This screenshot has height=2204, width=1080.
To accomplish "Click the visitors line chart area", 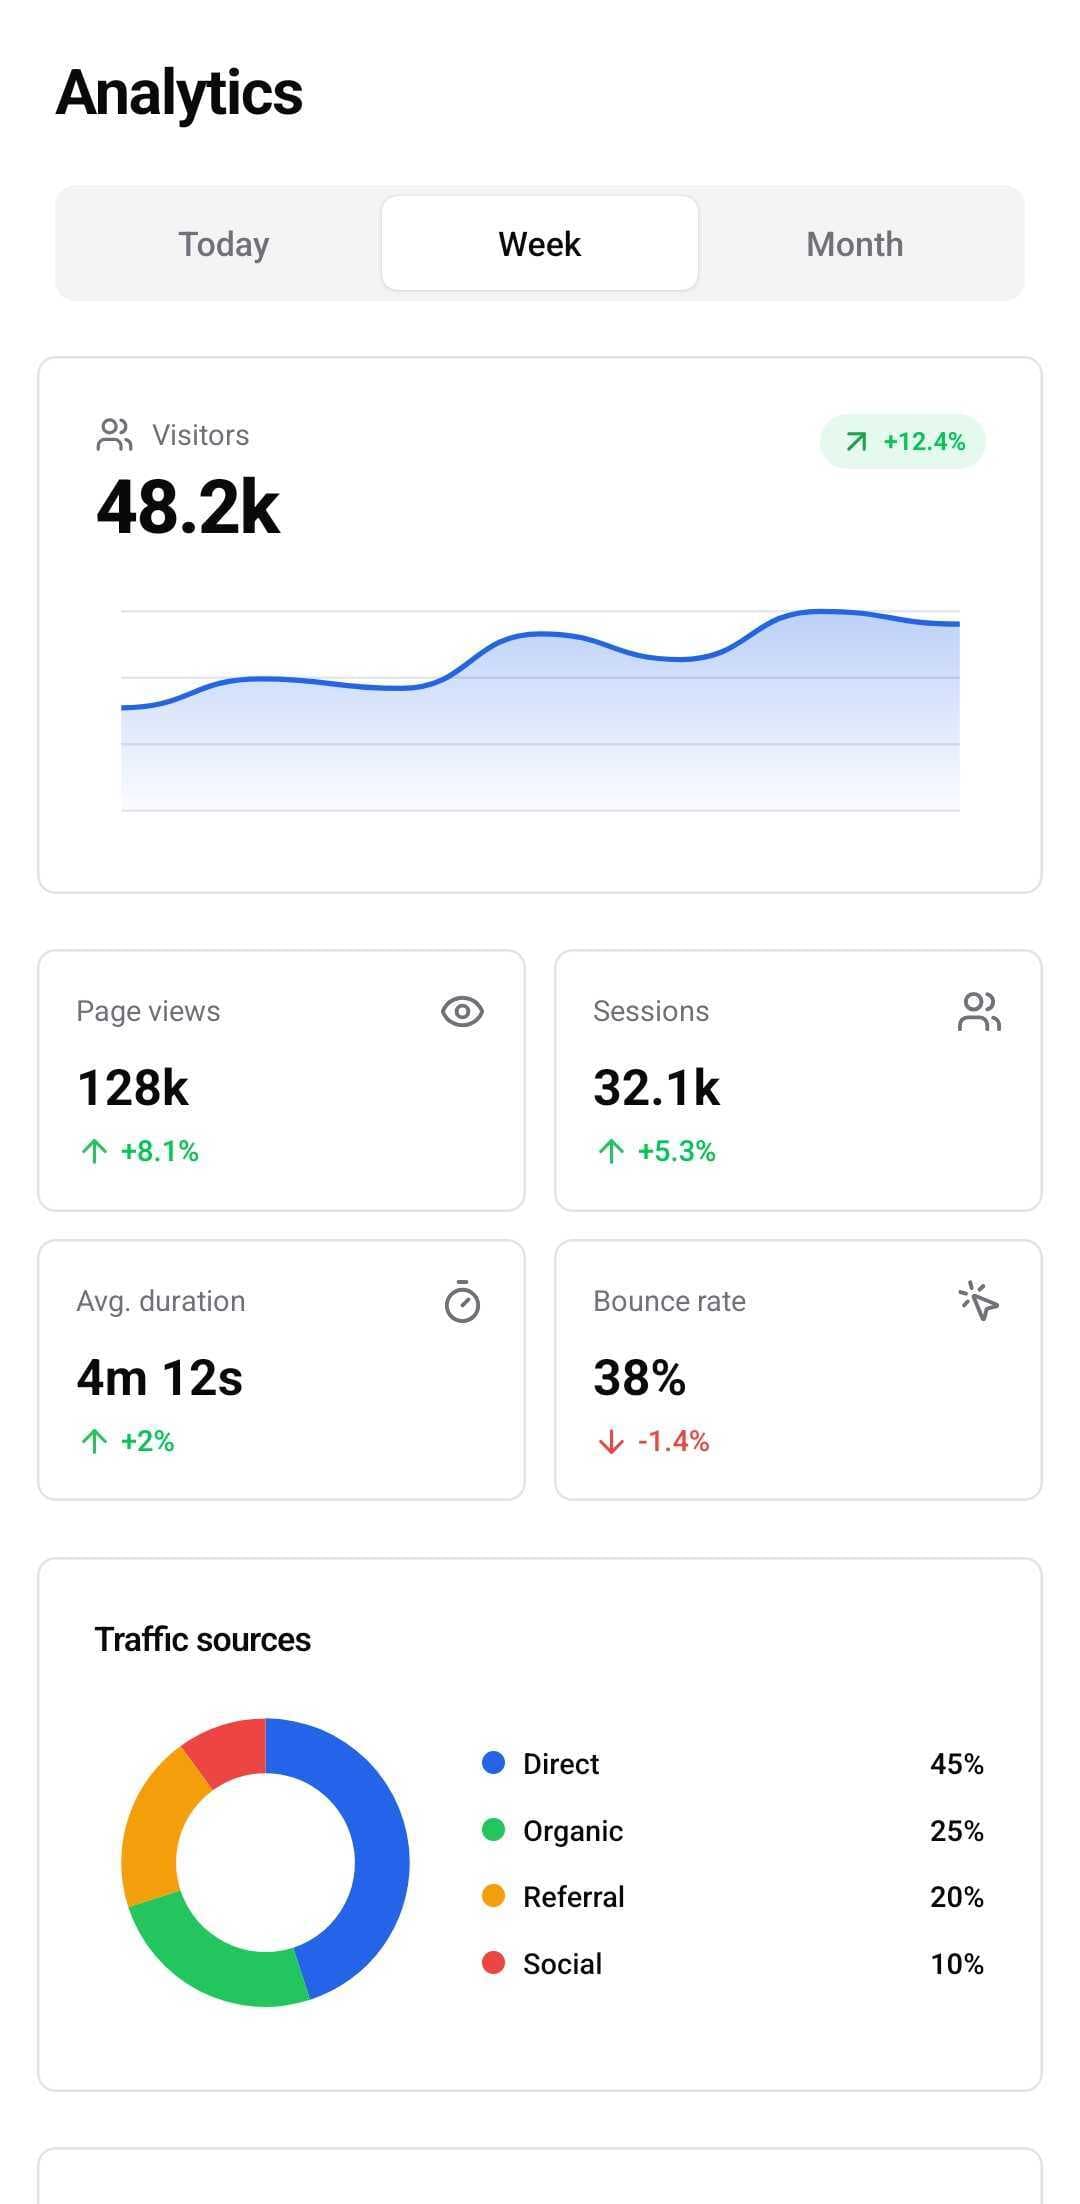I will click(x=540, y=710).
